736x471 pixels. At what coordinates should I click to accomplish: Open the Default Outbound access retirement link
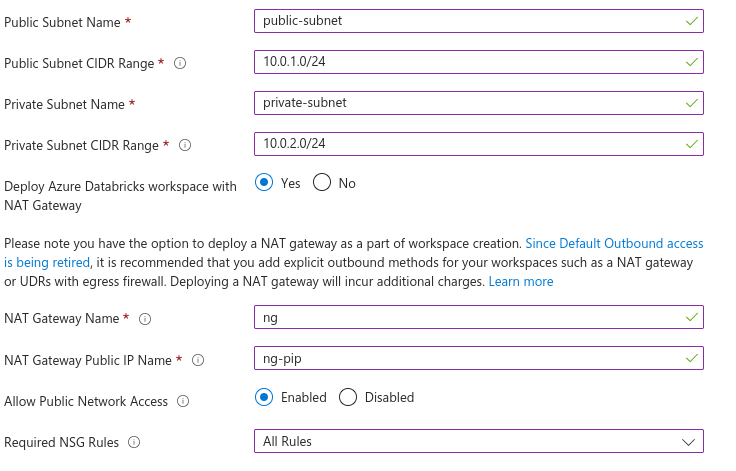tap(614, 243)
